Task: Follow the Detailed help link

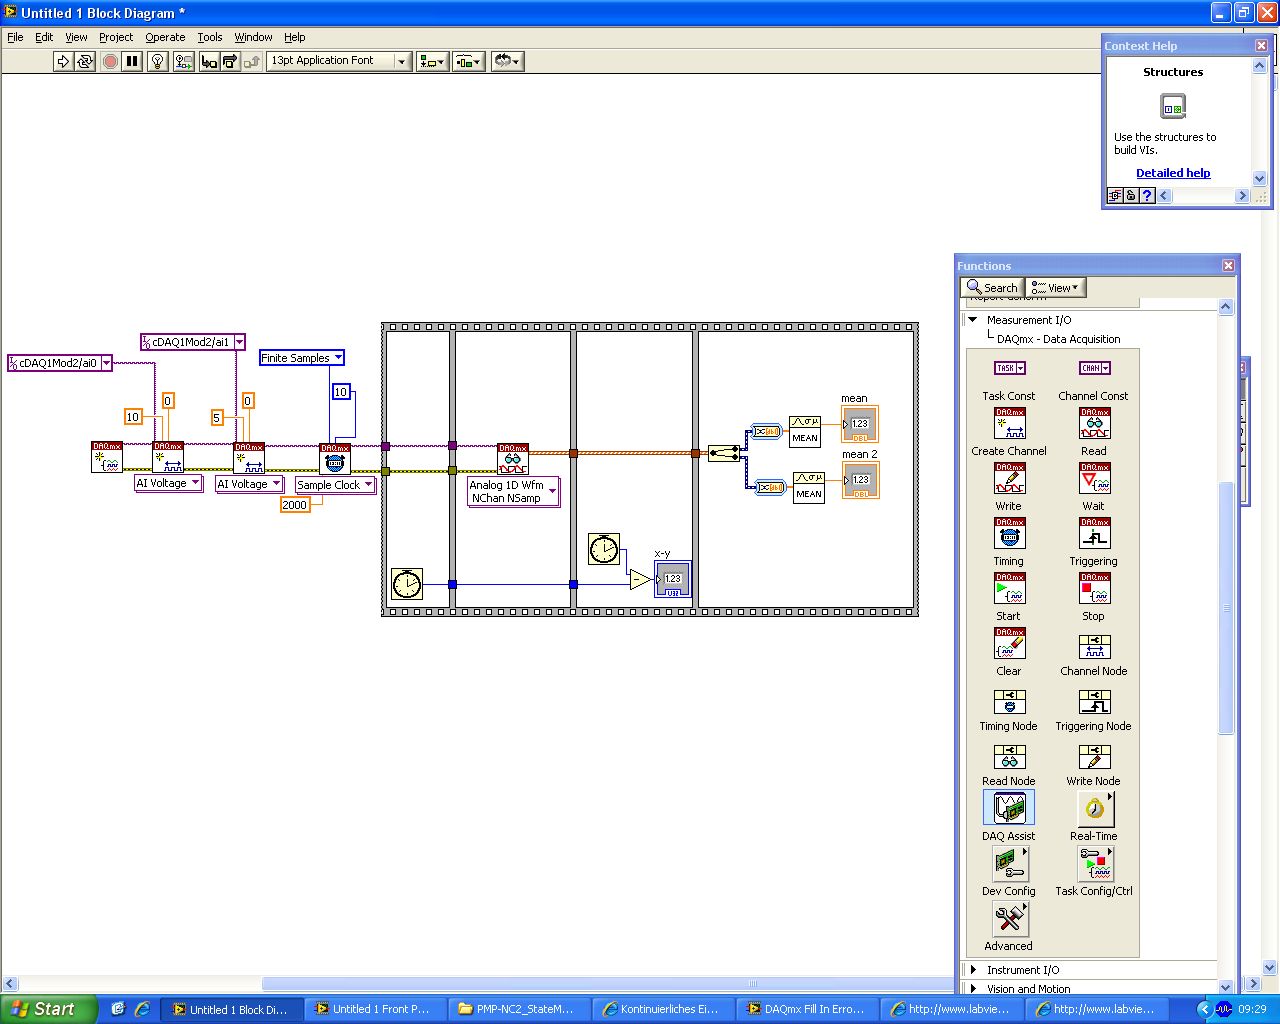Action: (1173, 173)
